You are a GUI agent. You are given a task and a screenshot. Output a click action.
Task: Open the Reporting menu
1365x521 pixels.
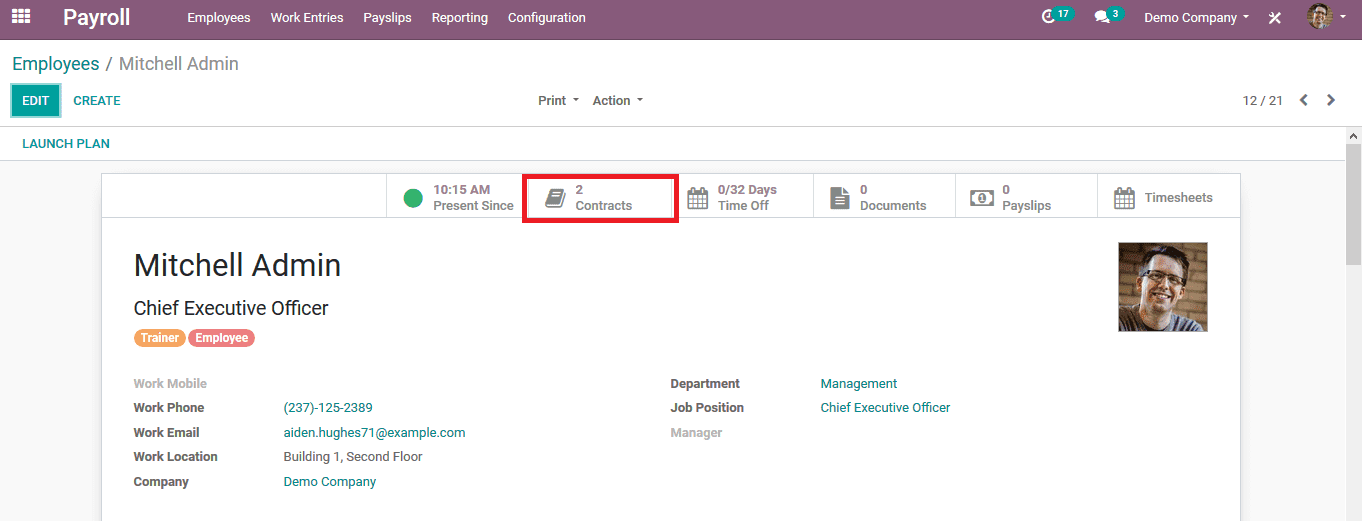[460, 18]
